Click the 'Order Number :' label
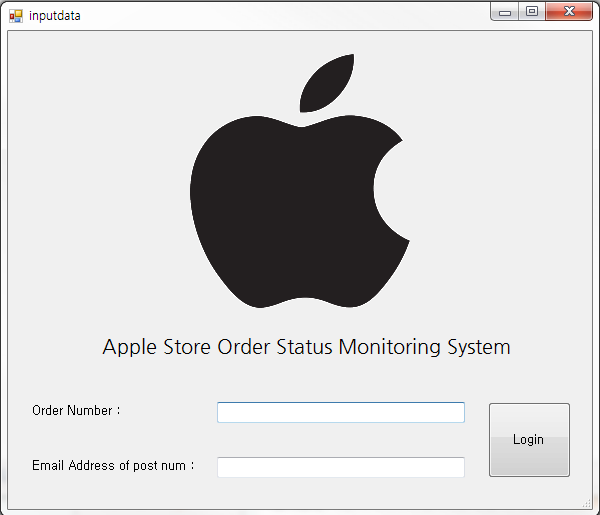Screen dimensions: 600x515 tap(76, 411)
